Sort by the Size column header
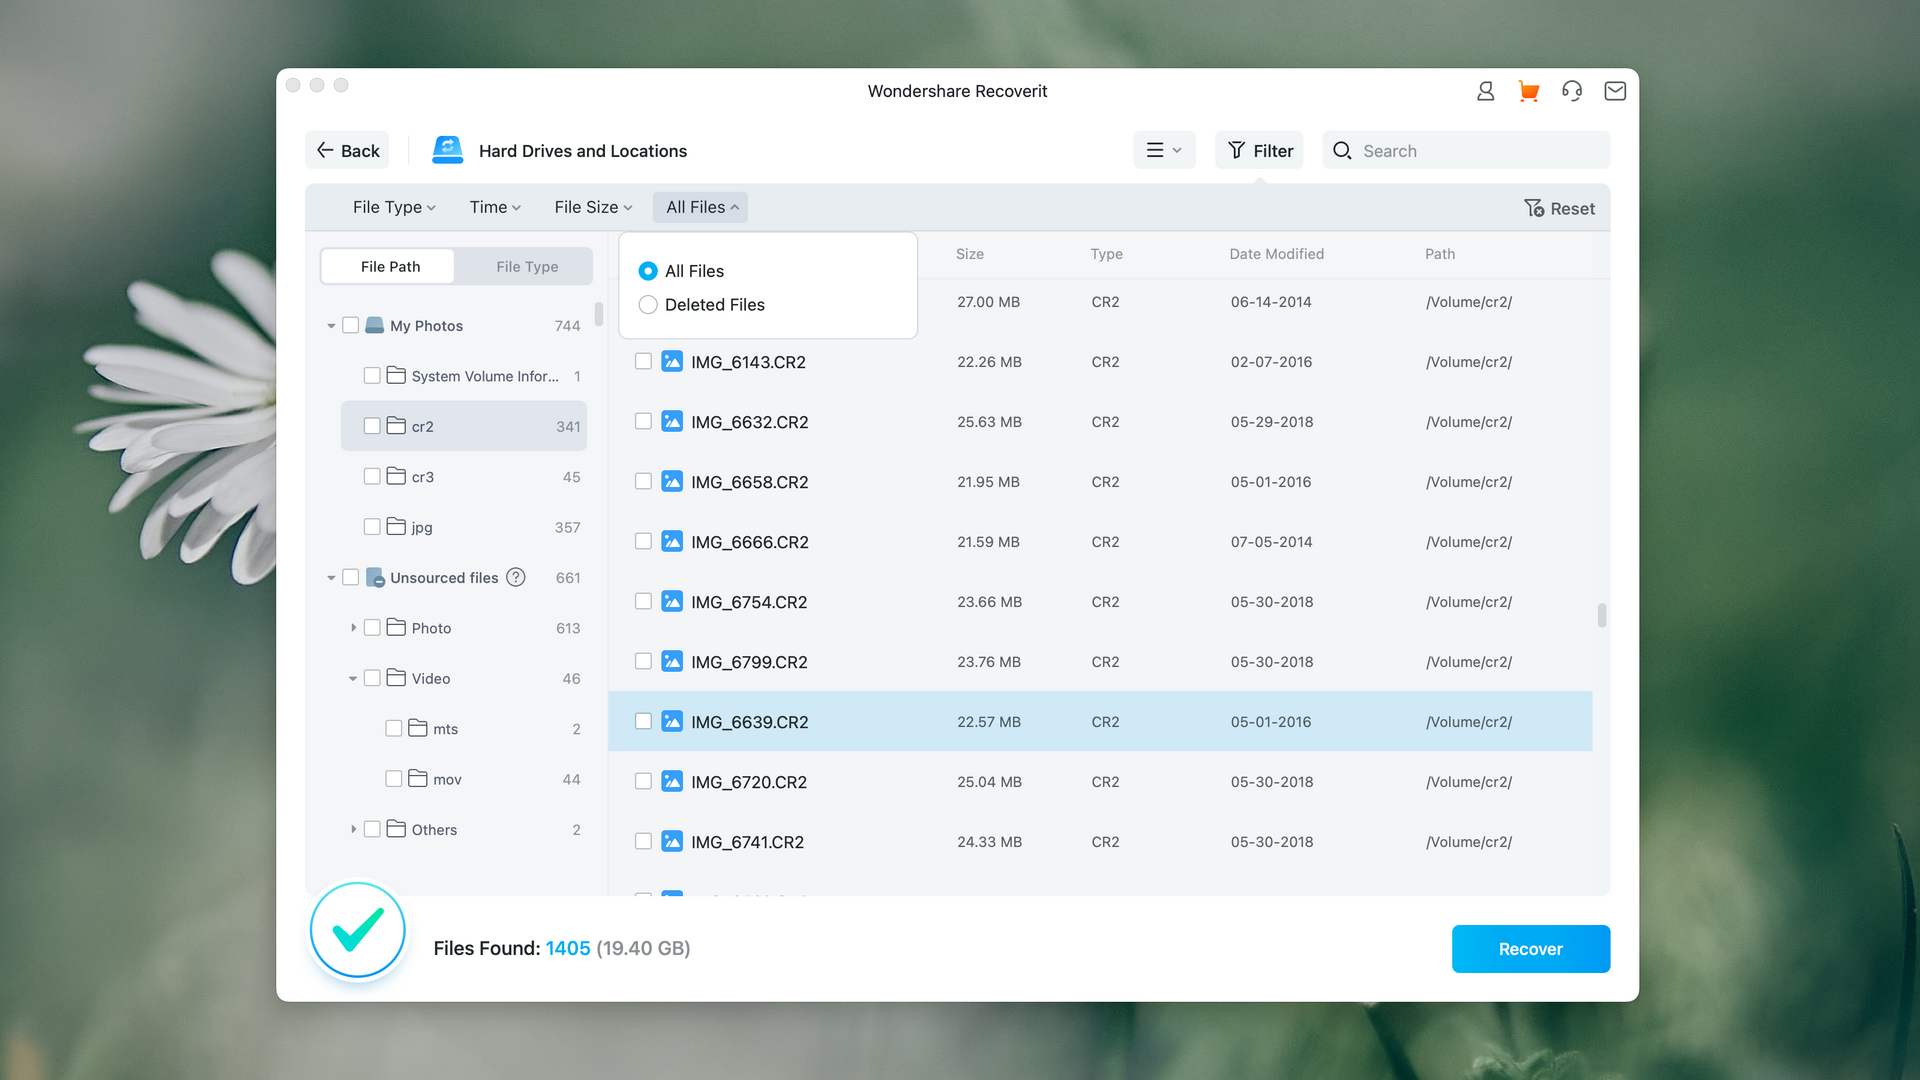 tap(969, 254)
